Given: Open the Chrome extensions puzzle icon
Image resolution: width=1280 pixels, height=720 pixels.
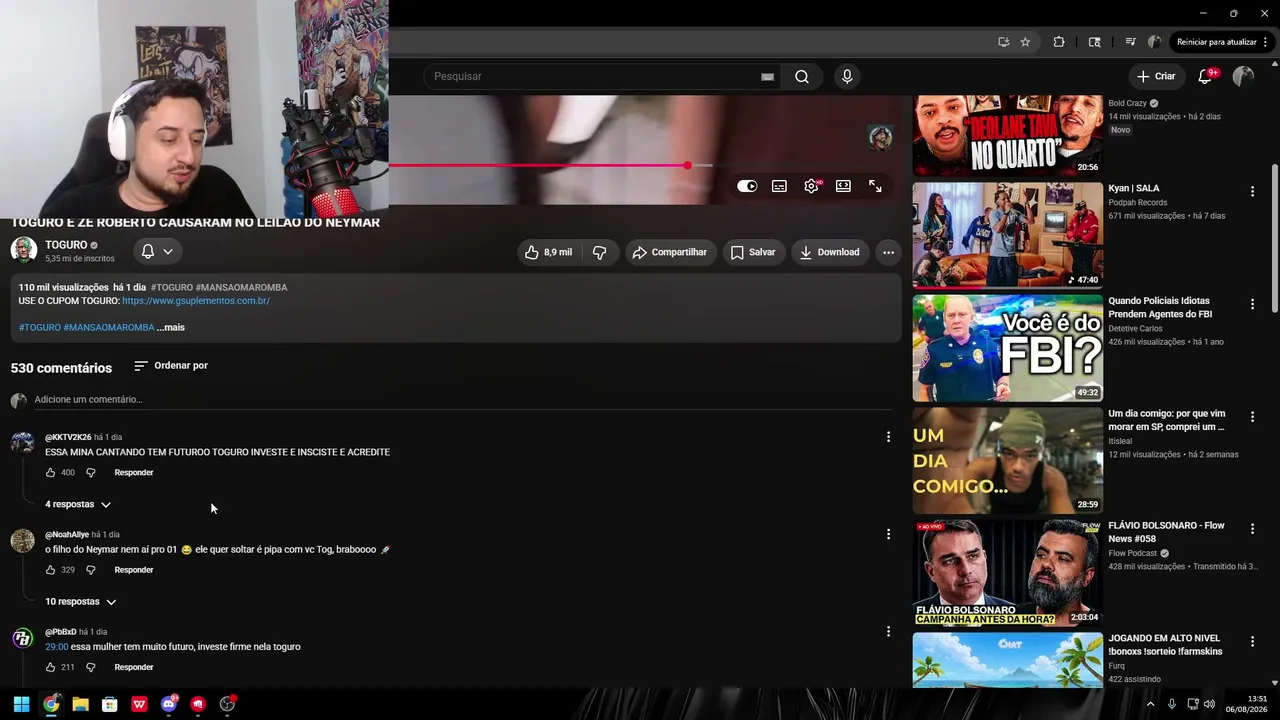Looking at the screenshot, I should click(1059, 42).
